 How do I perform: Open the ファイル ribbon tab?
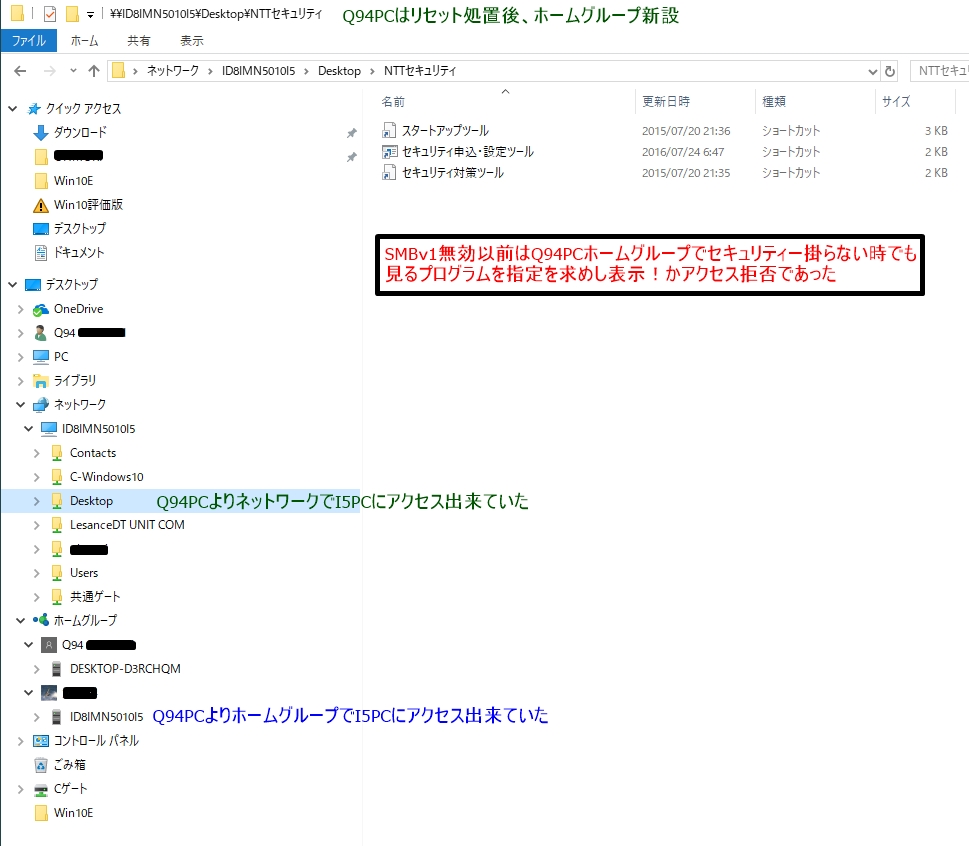(28, 41)
